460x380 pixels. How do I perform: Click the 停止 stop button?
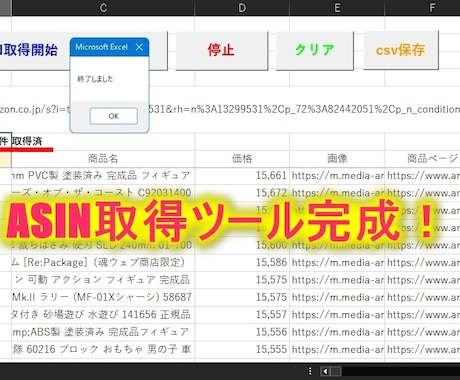222,50
